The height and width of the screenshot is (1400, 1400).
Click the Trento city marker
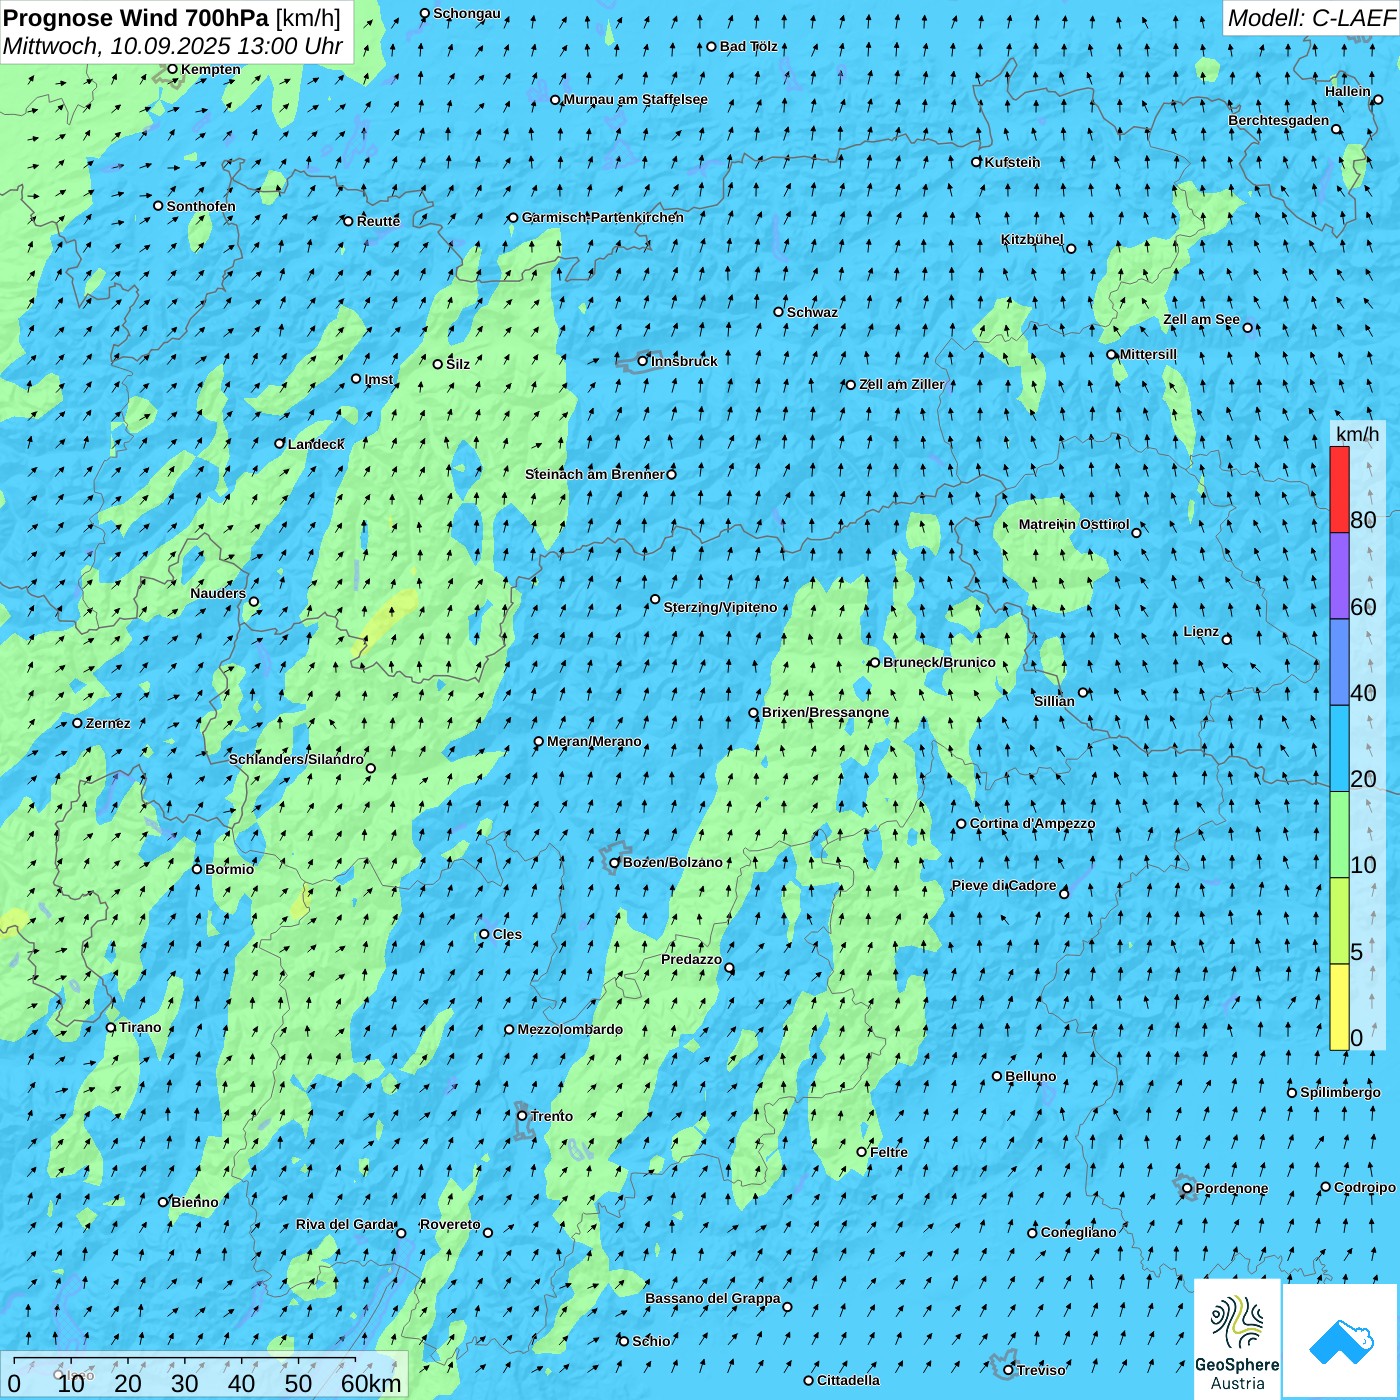click(x=522, y=1116)
